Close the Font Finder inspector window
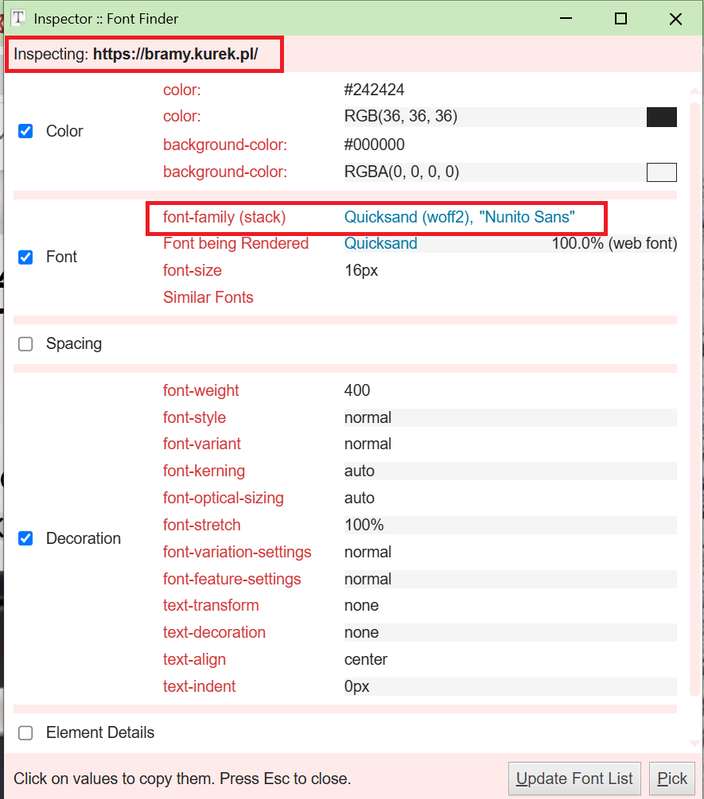 point(675,18)
